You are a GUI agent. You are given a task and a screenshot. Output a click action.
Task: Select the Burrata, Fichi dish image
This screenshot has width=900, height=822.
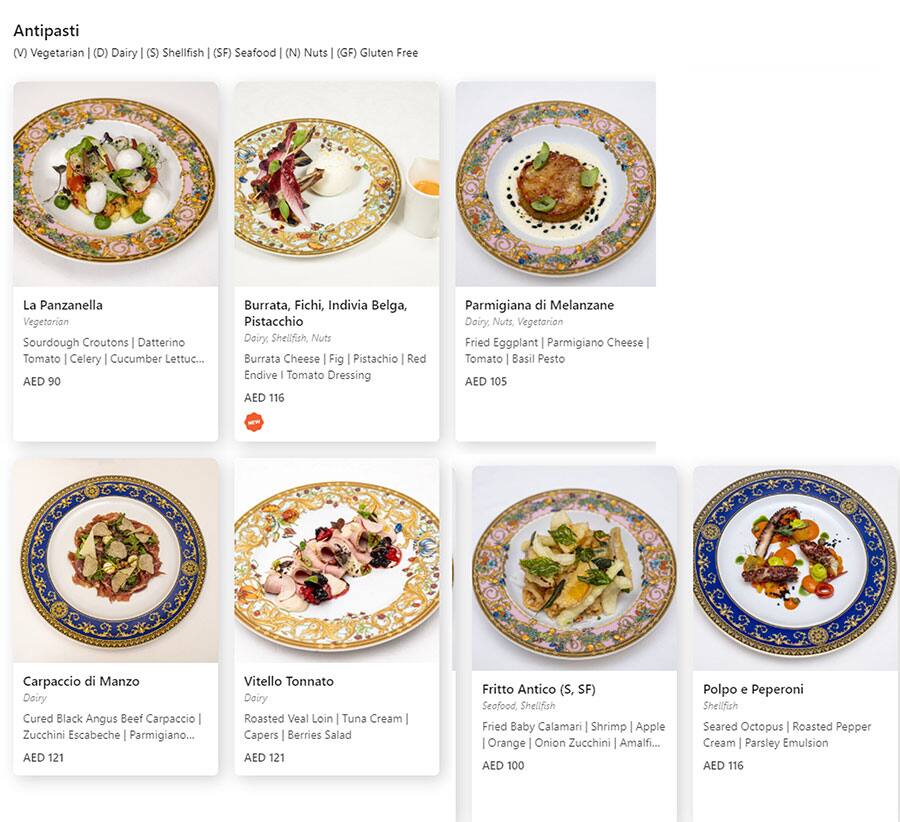tap(336, 184)
